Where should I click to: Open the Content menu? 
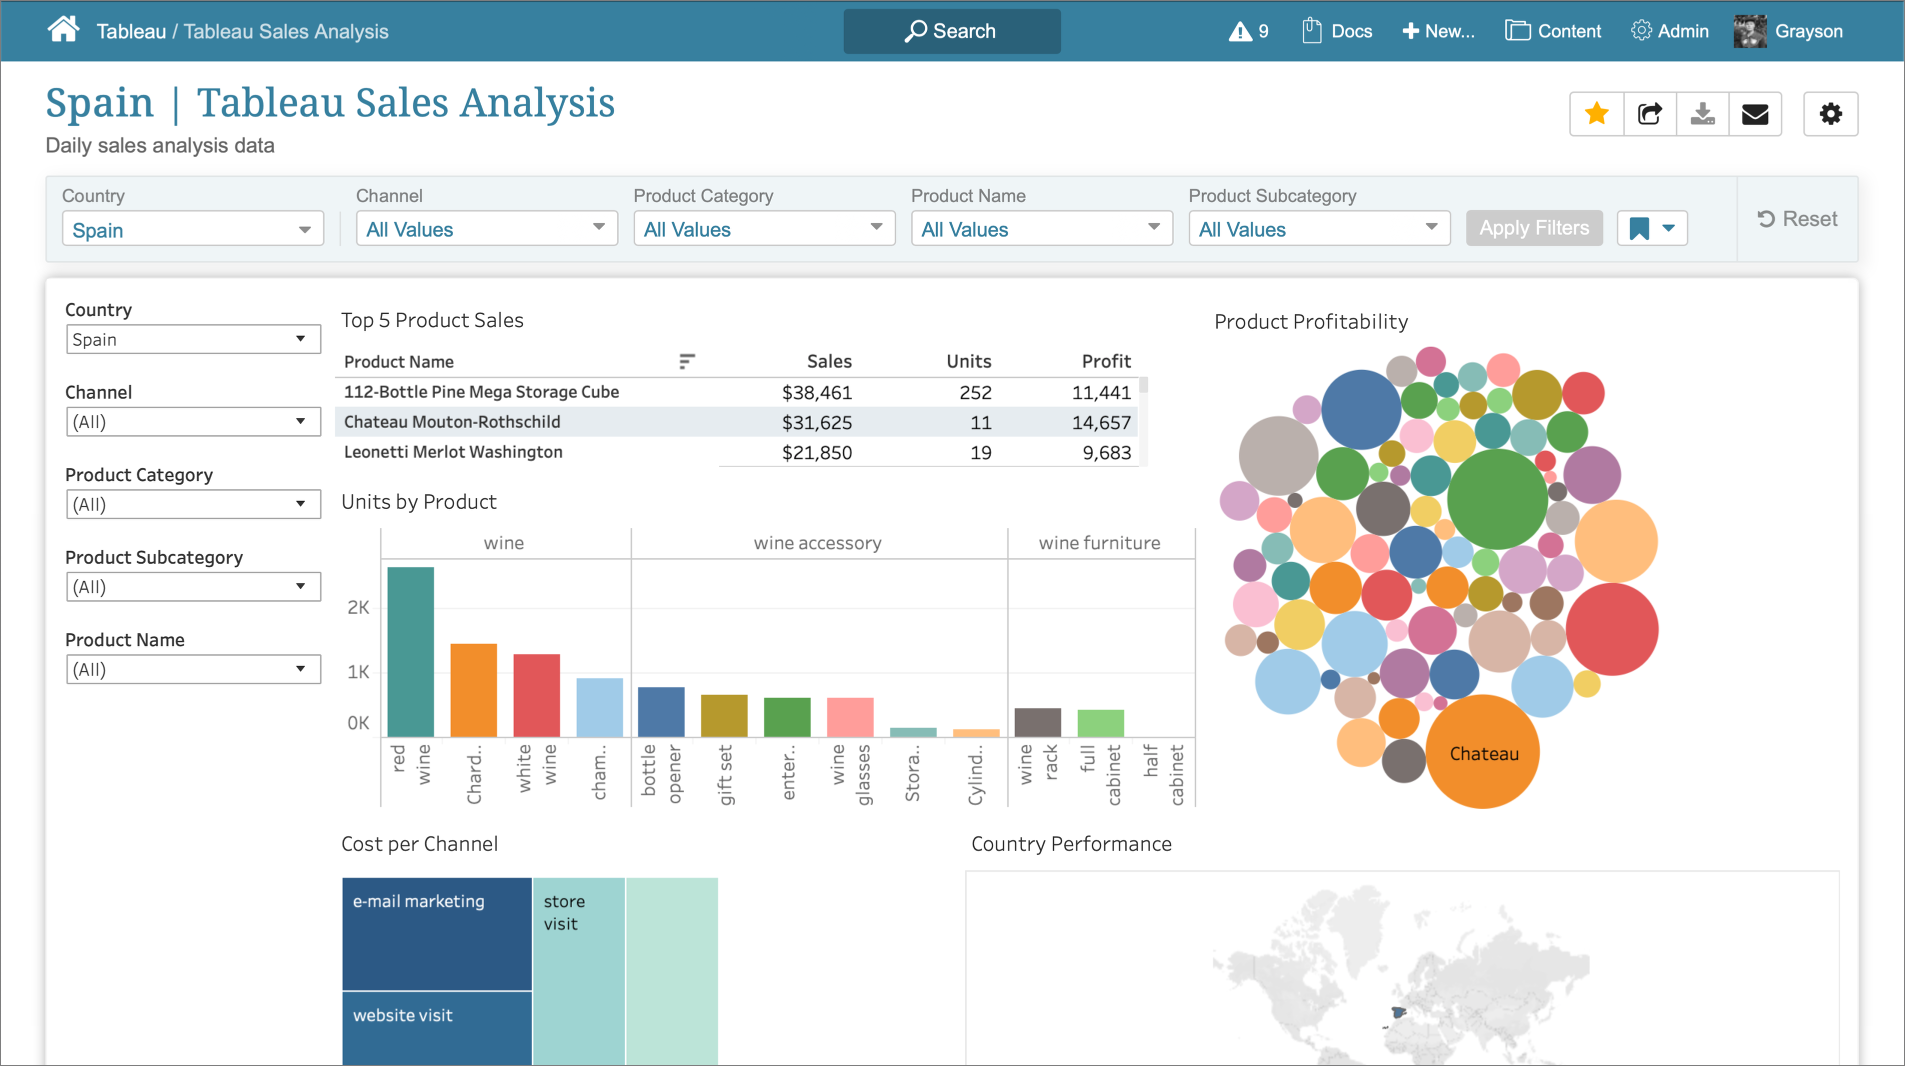coord(1553,31)
